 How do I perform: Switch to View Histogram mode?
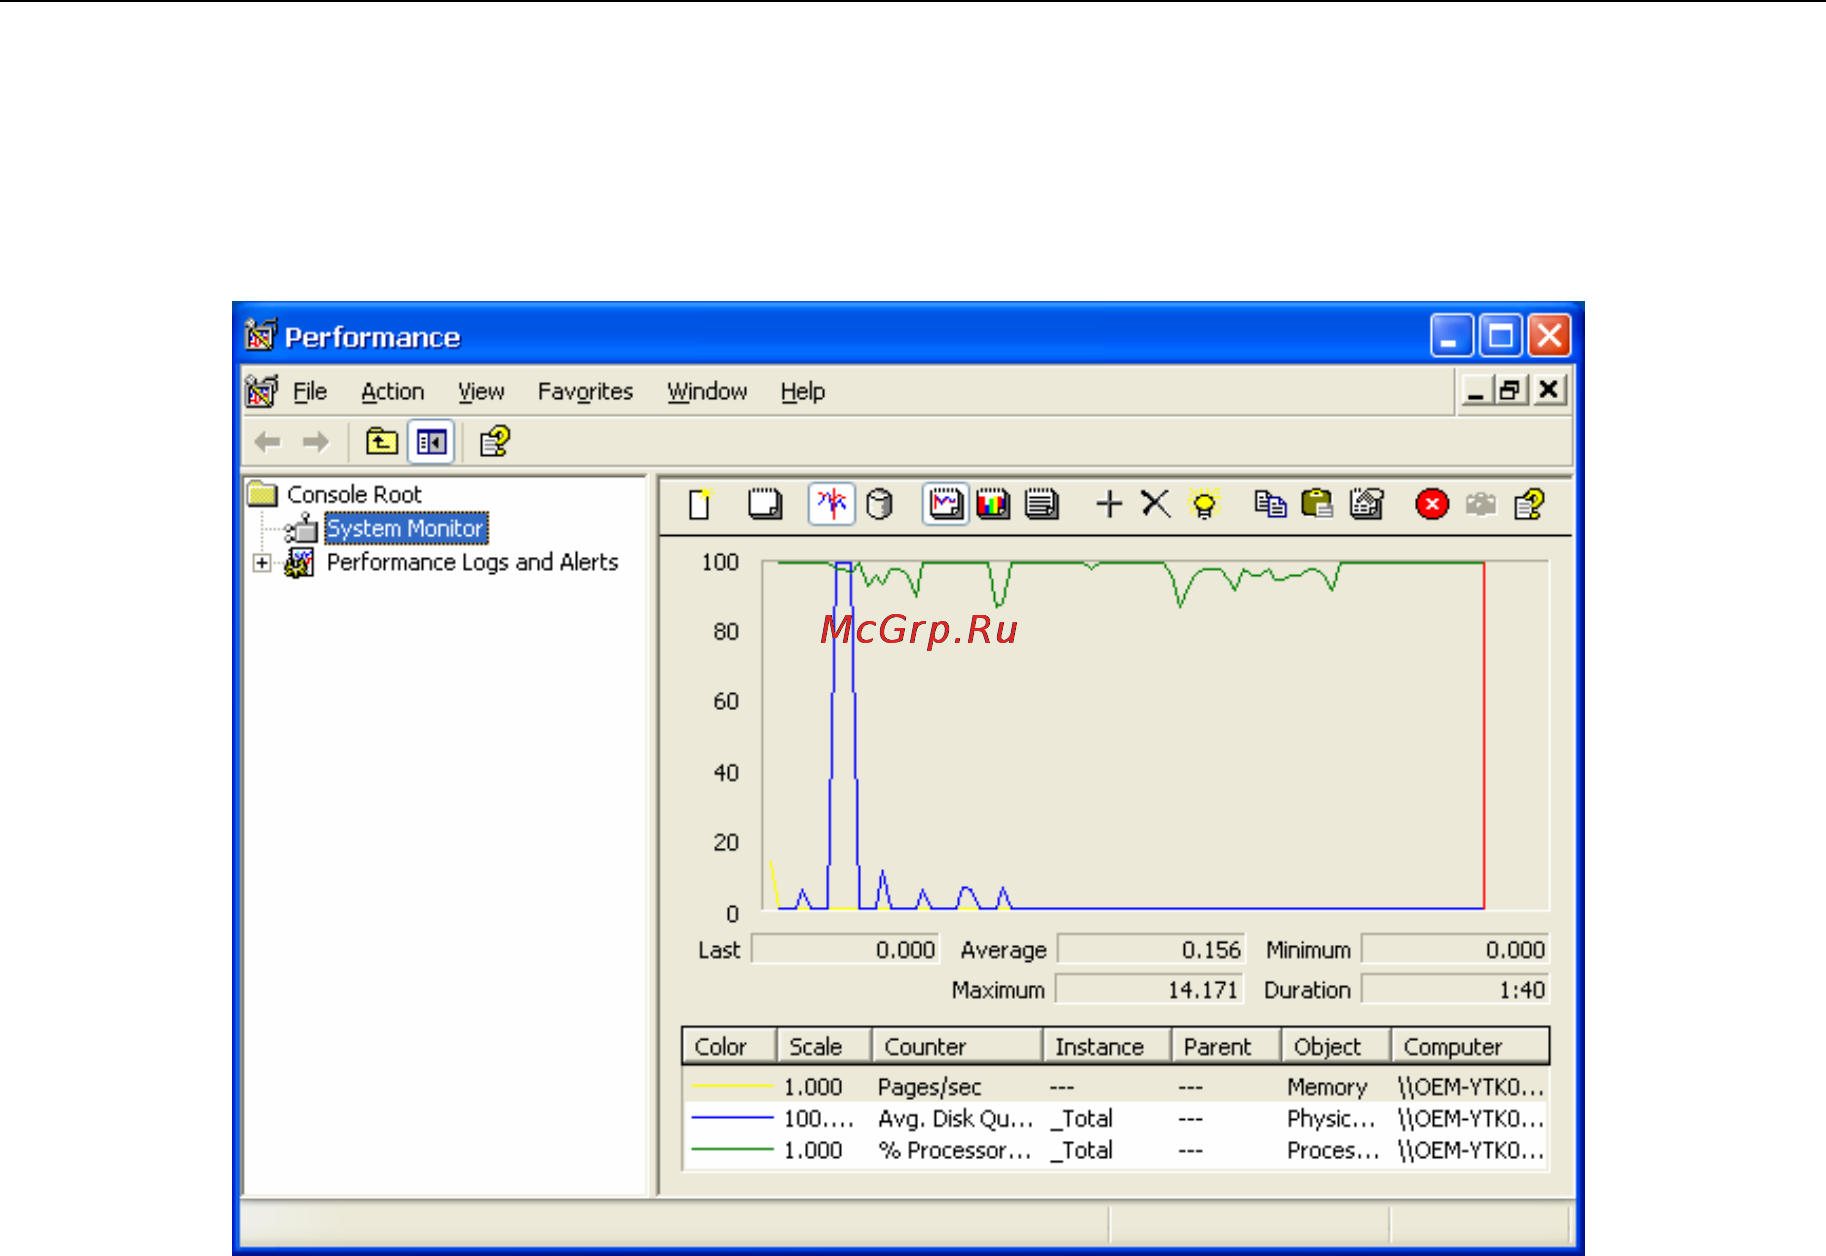click(x=993, y=503)
